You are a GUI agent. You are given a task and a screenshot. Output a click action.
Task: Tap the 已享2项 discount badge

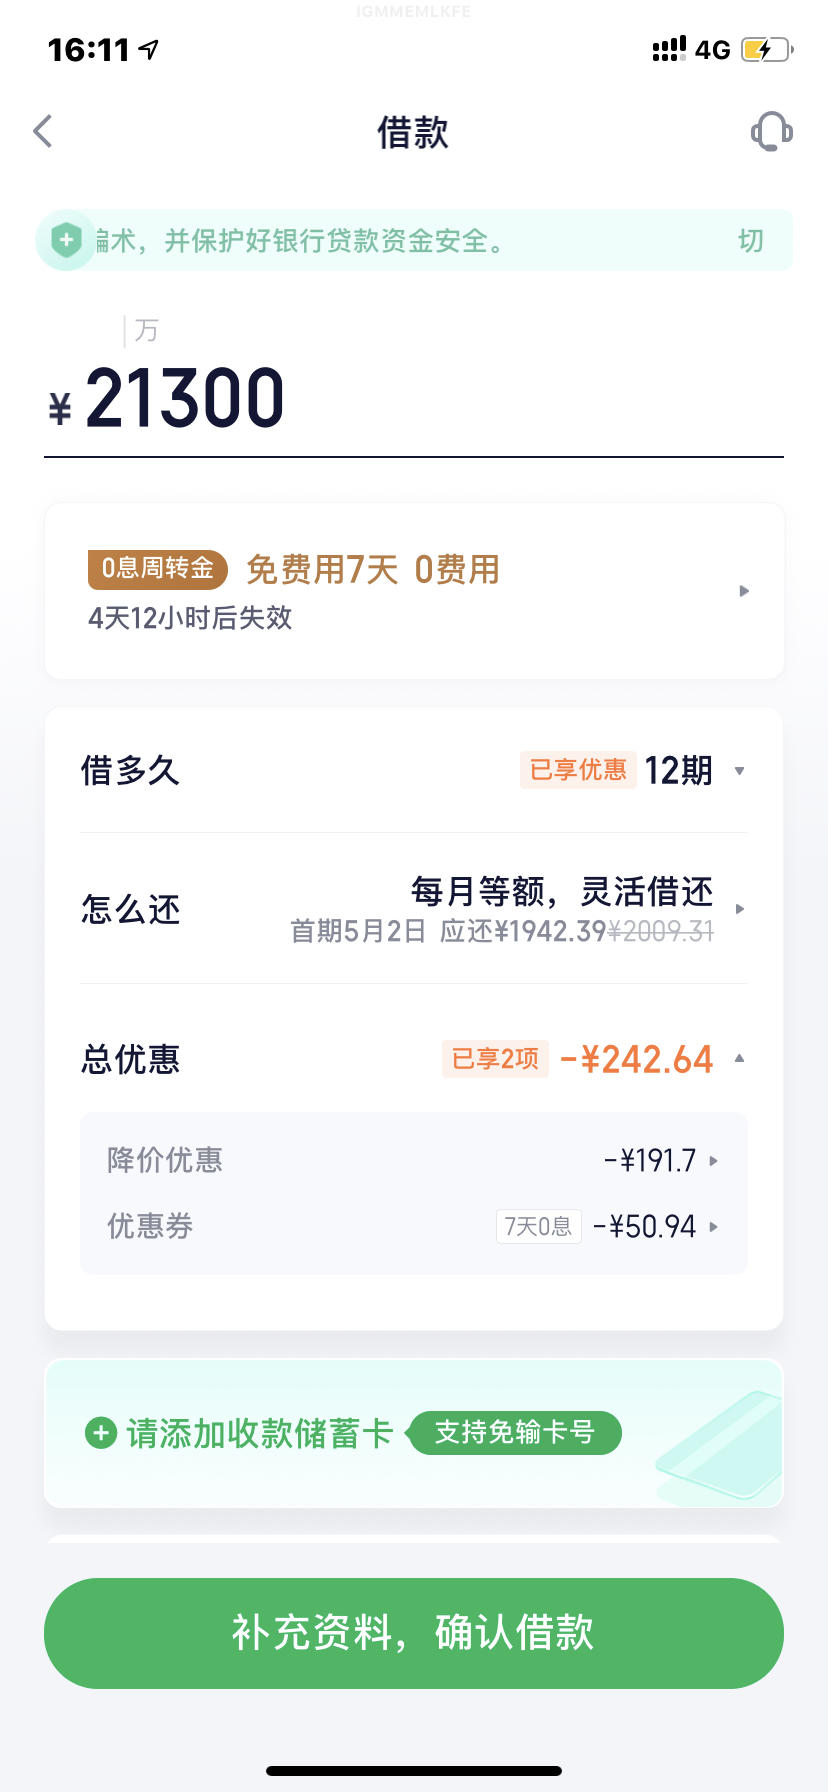[495, 1059]
